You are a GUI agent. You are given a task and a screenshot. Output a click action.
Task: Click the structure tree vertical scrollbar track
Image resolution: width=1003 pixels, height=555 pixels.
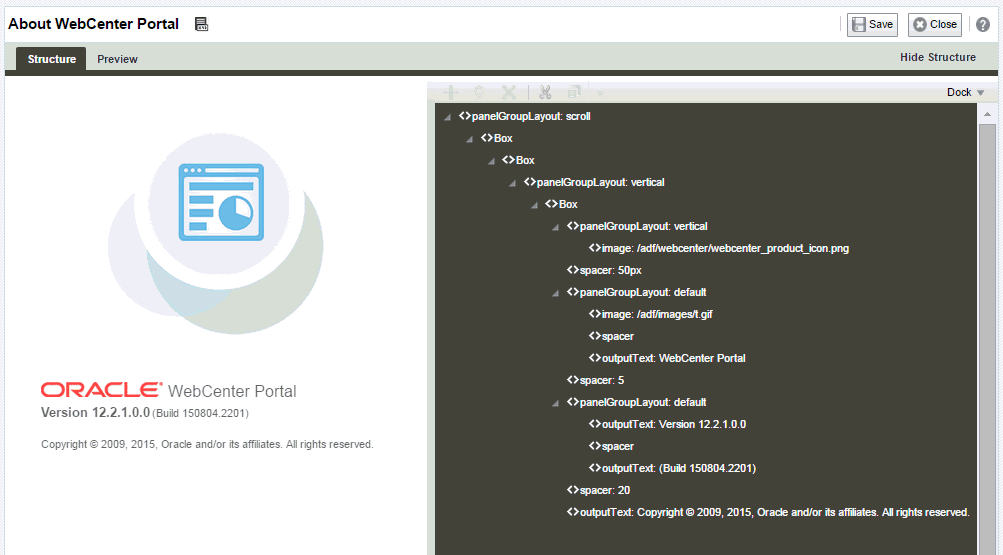tap(987, 339)
